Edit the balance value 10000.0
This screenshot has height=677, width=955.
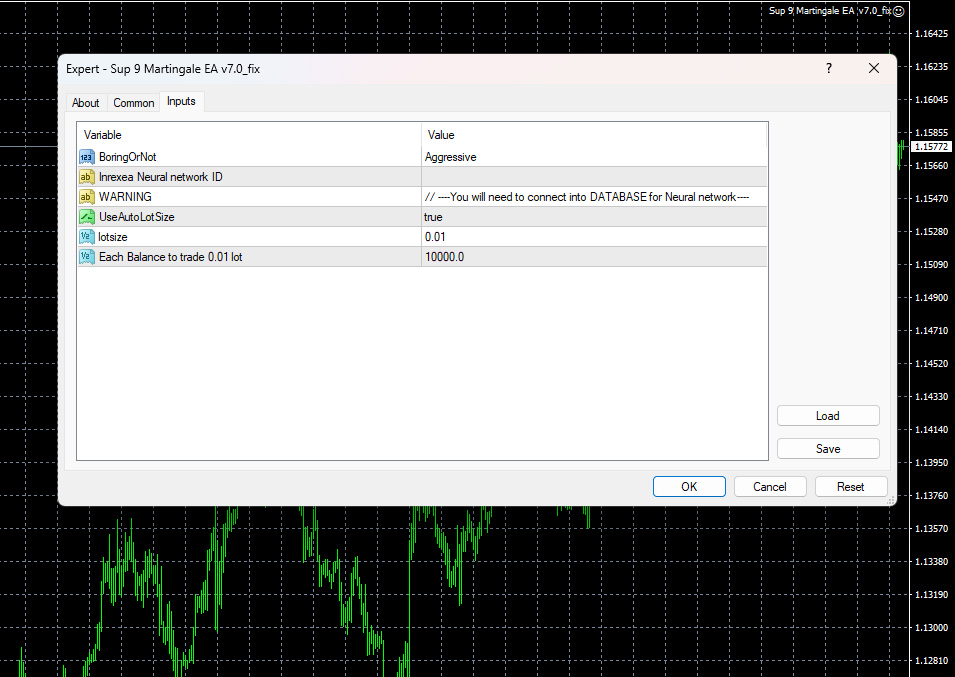(x=594, y=257)
